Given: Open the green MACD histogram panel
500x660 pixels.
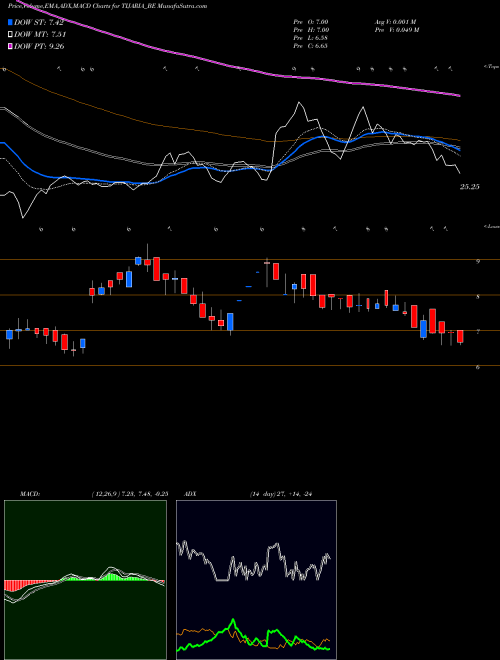Looking at the screenshot, I should [85, 580].
